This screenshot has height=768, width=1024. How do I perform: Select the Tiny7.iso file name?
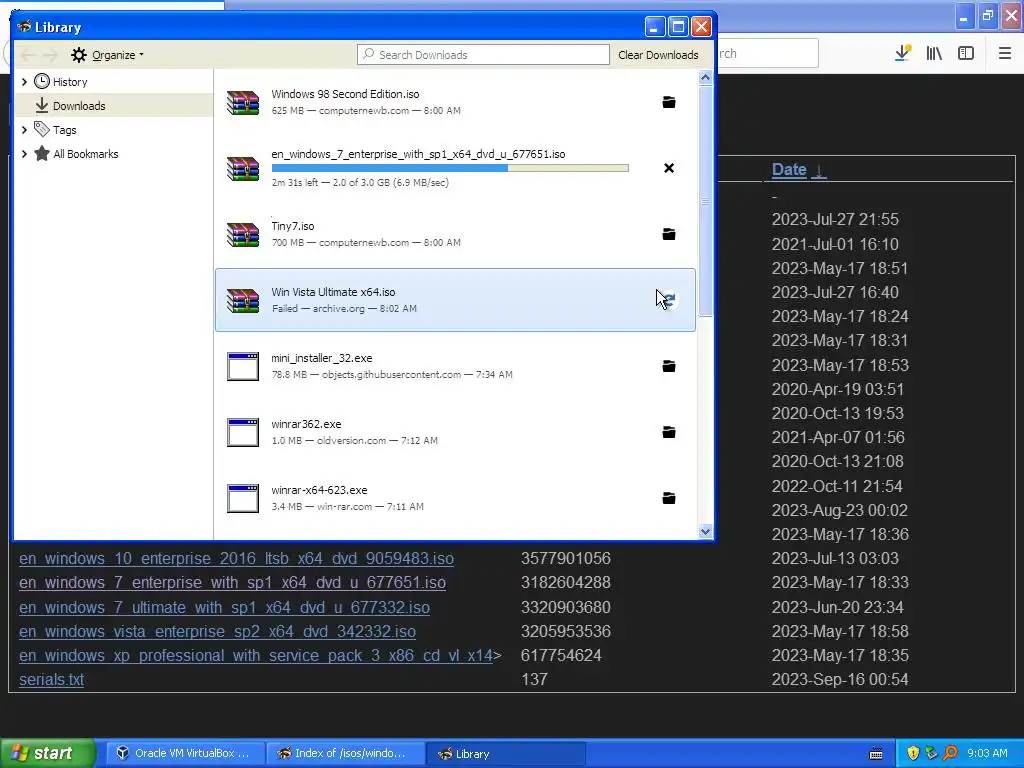pos(293,226)
